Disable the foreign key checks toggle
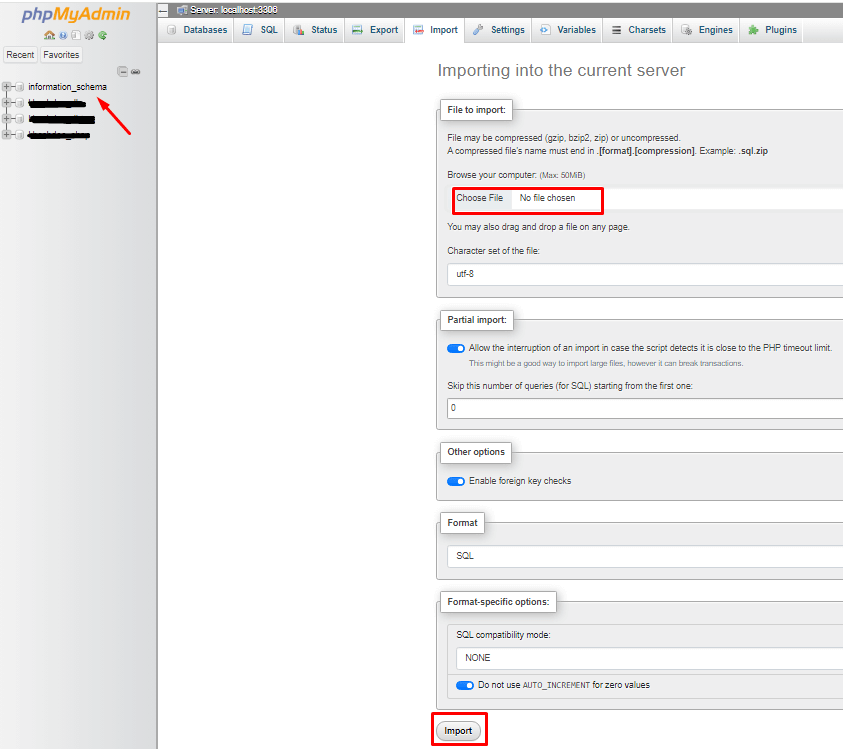The height and width of the screenshot is (749, 843). [x=456, y=481]
